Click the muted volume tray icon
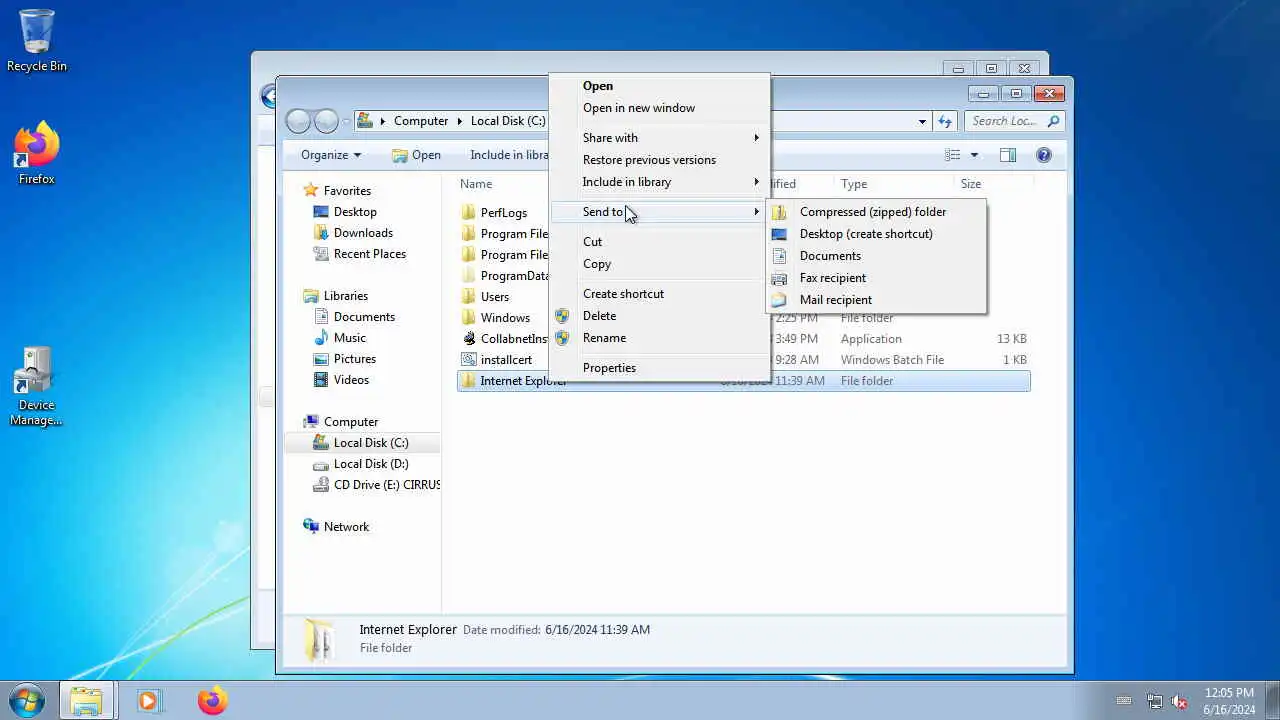1280x720 pixels. point(1180,701)
